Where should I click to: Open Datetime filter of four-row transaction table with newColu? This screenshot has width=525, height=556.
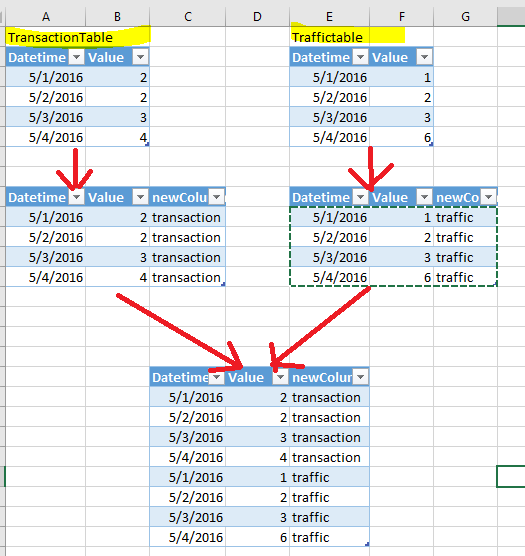(76, 197)
